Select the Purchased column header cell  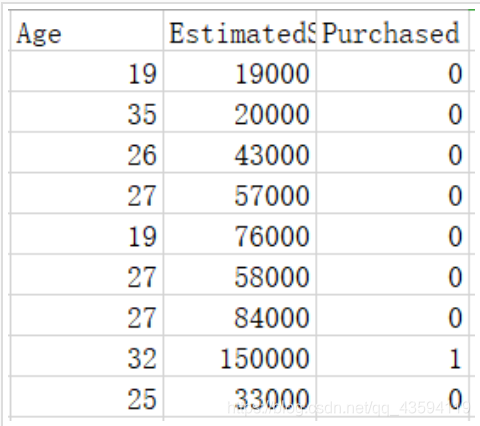point(393,31)
